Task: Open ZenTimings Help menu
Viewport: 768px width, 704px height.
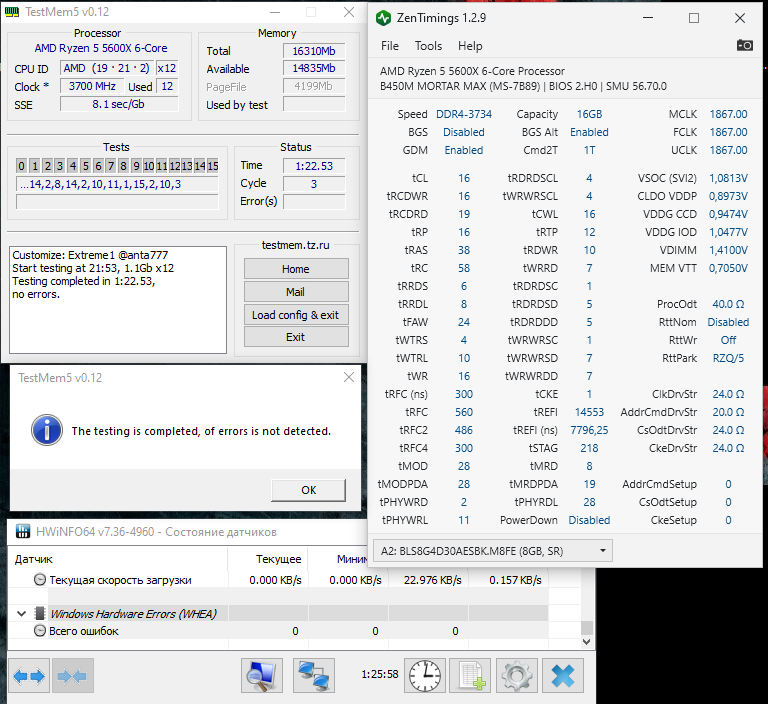Action: [470, 46]
